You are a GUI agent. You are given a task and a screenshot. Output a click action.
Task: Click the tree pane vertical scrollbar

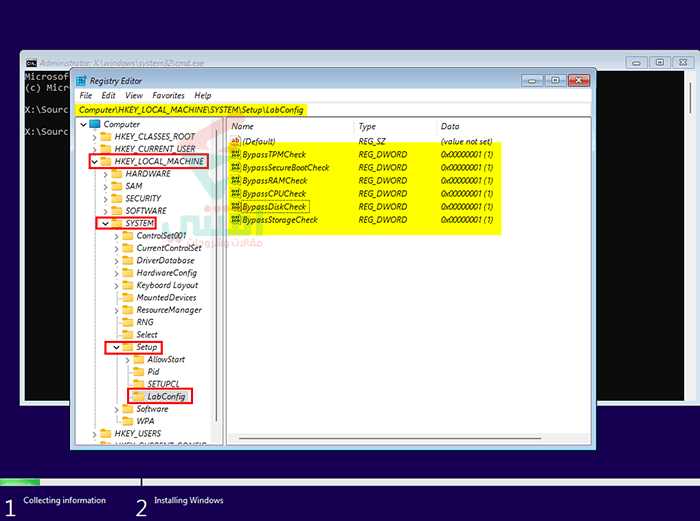click(x=217, y=275)
